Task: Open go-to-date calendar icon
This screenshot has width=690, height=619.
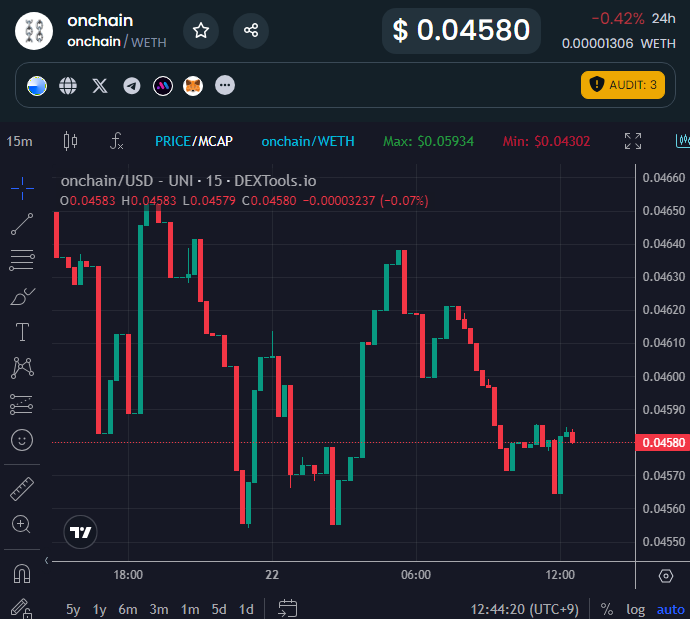Action: [x=288, y=609]
